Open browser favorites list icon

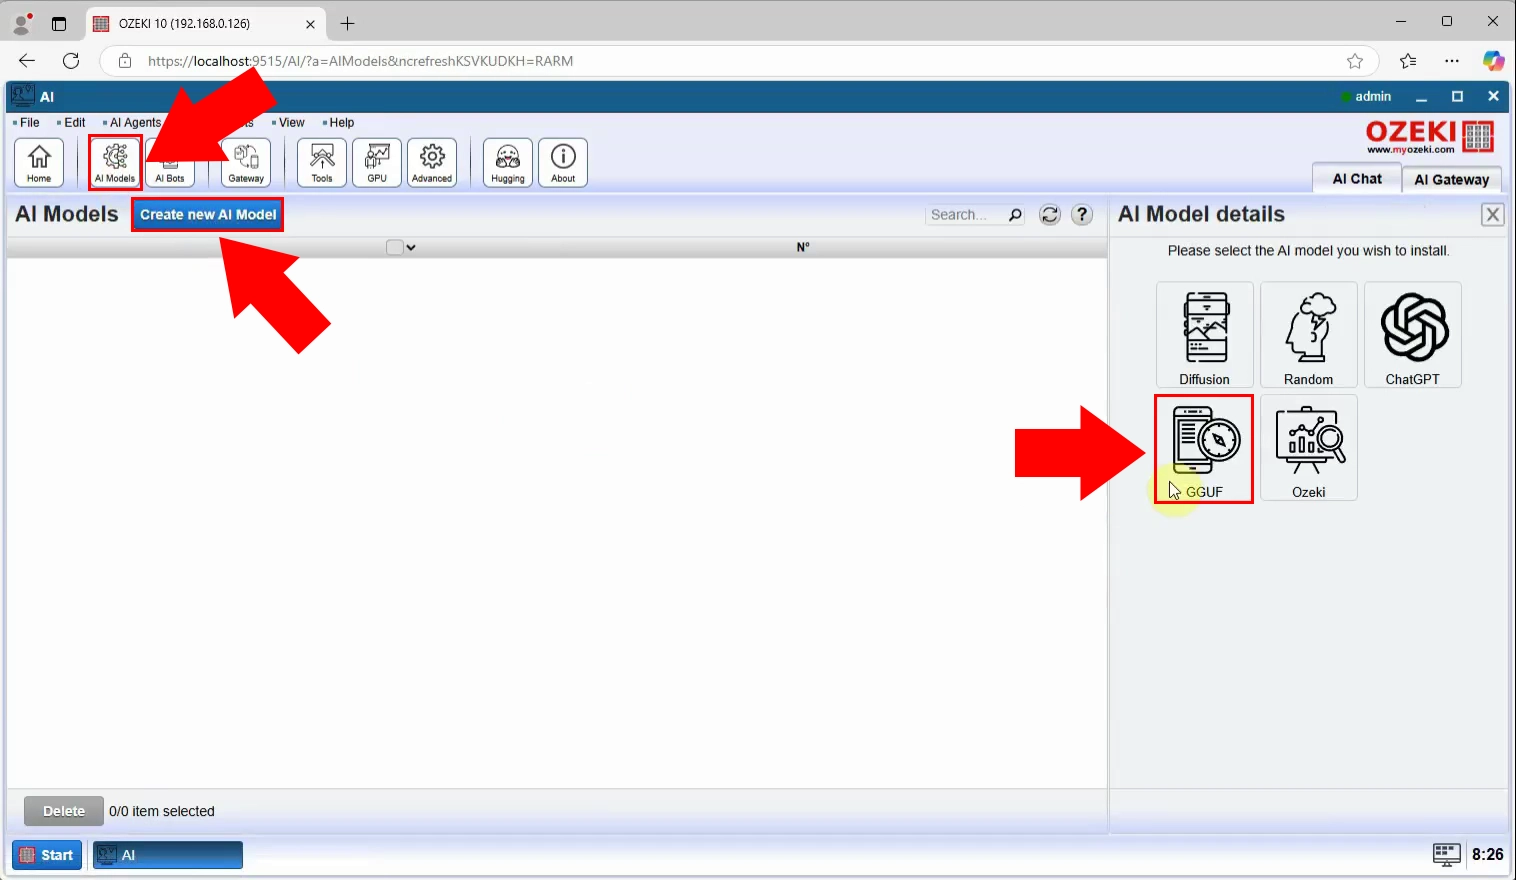1408,61
